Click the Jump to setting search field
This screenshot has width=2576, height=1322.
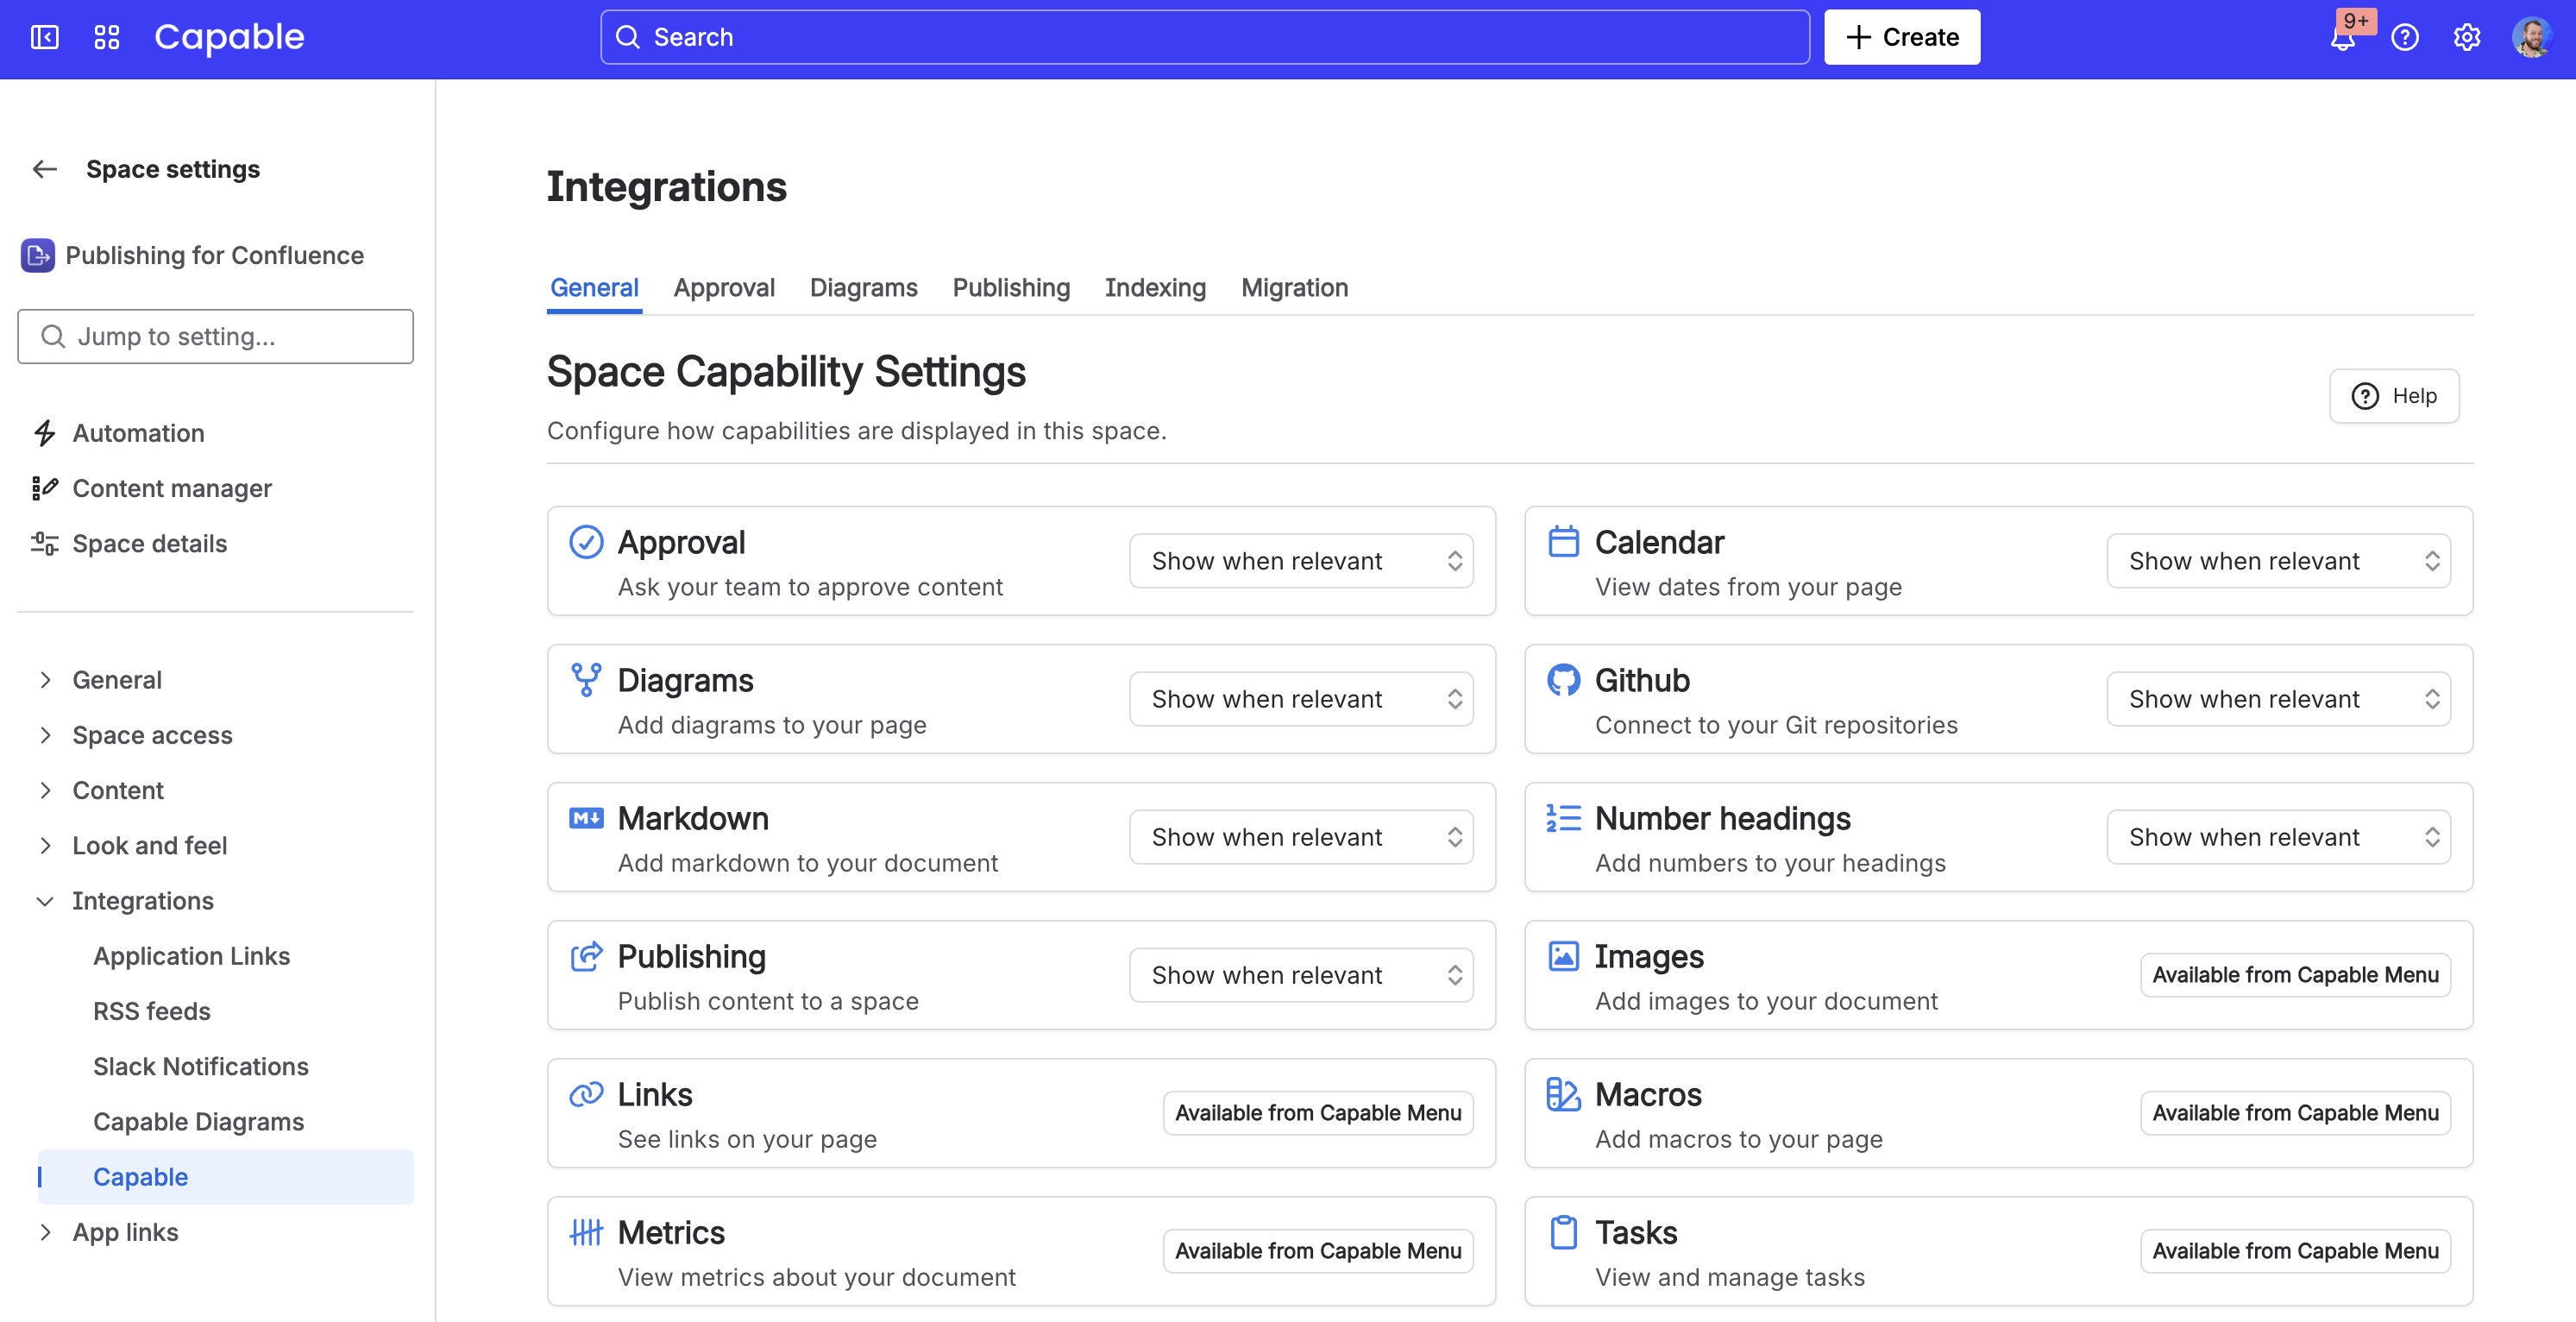(215, 337)
